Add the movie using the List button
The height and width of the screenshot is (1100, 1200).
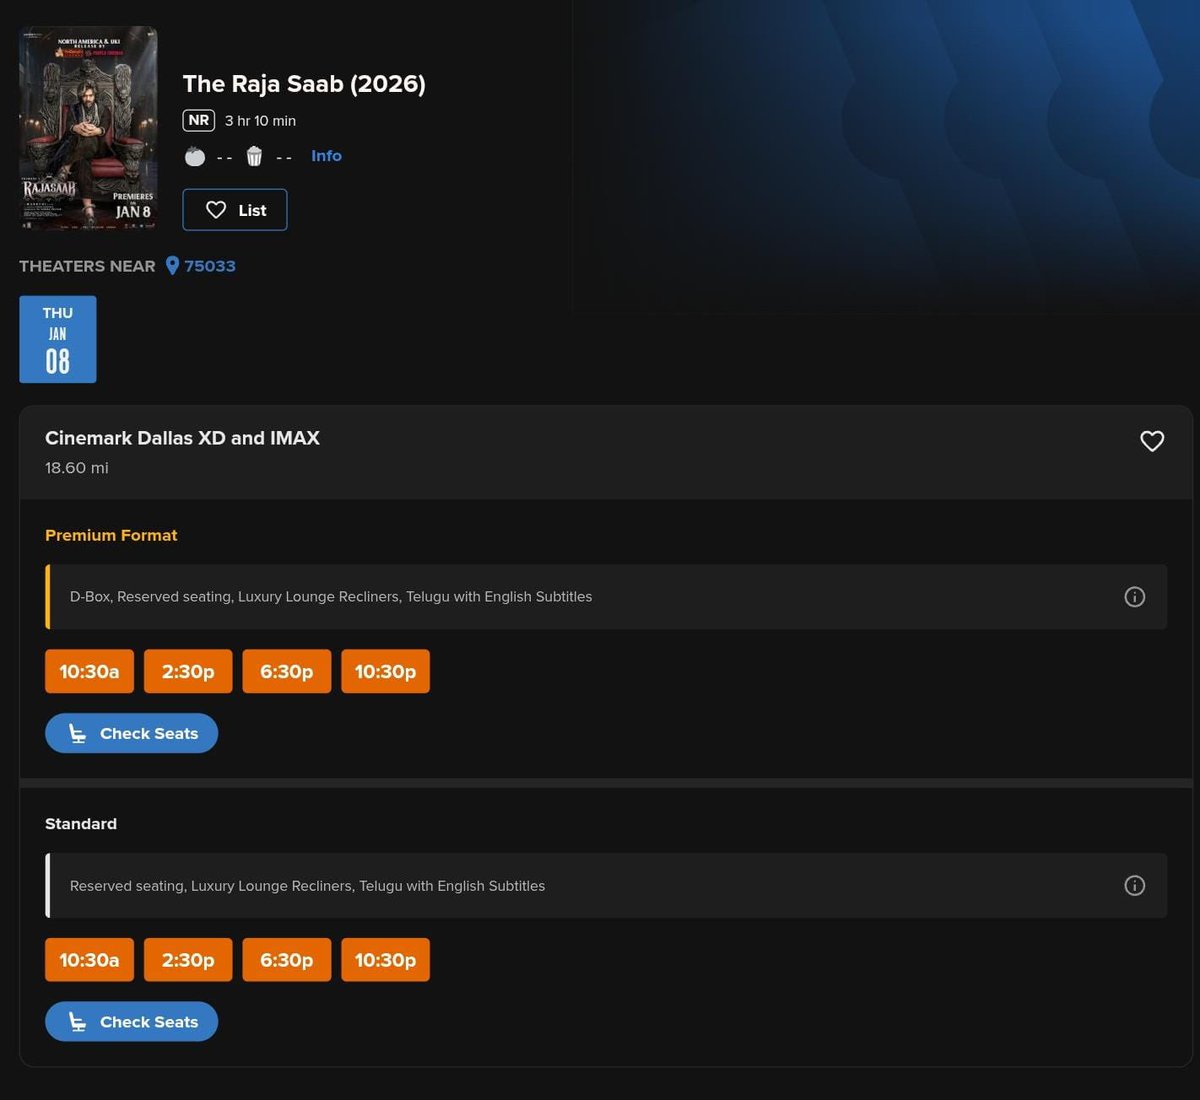(235, 210)
